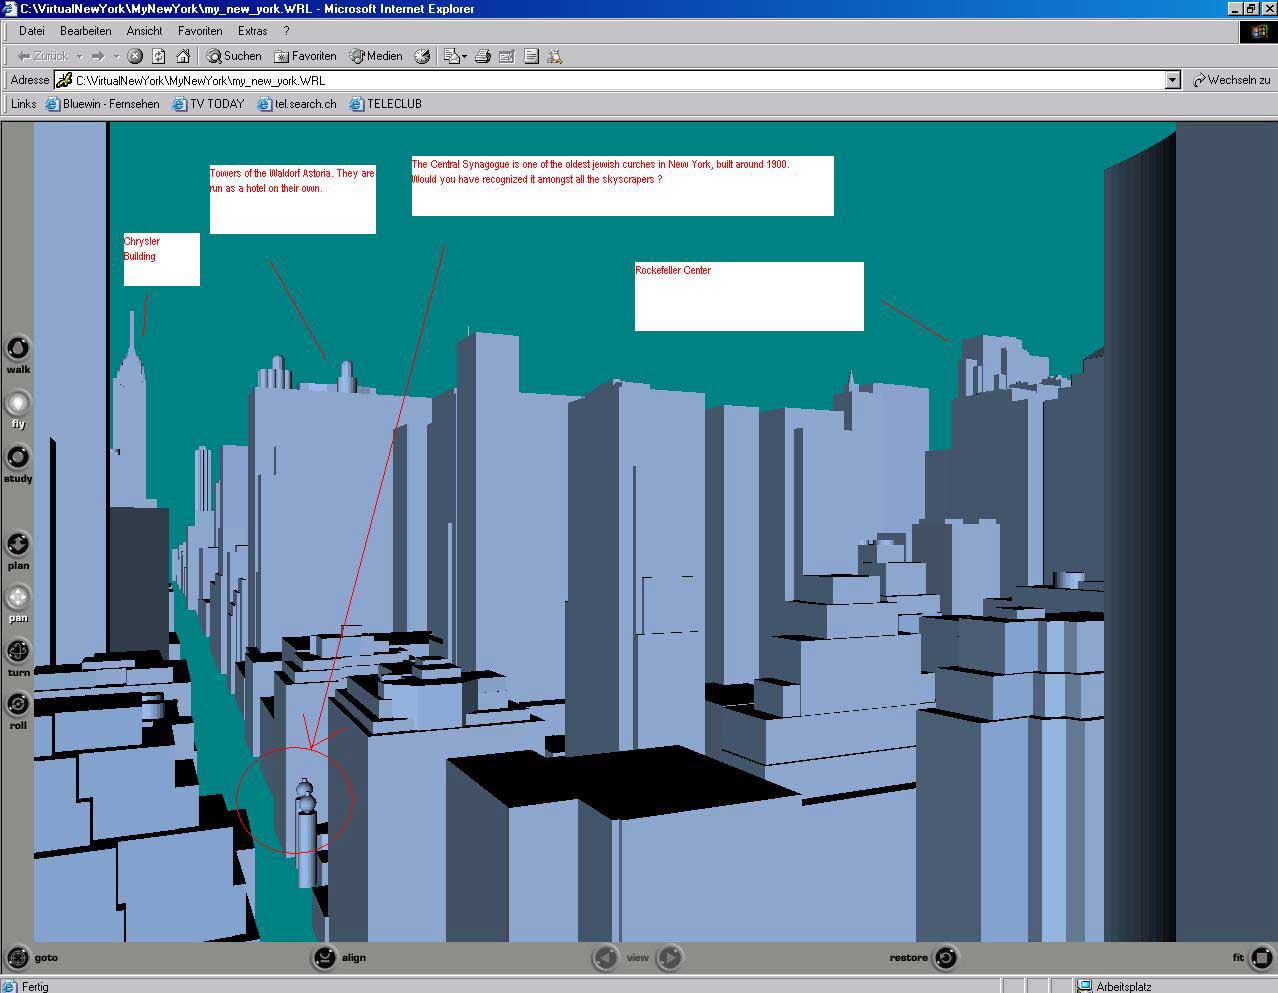Open the forward history dropdown arrow
This screenshot has width=1278, height=993.
point(116,56)
